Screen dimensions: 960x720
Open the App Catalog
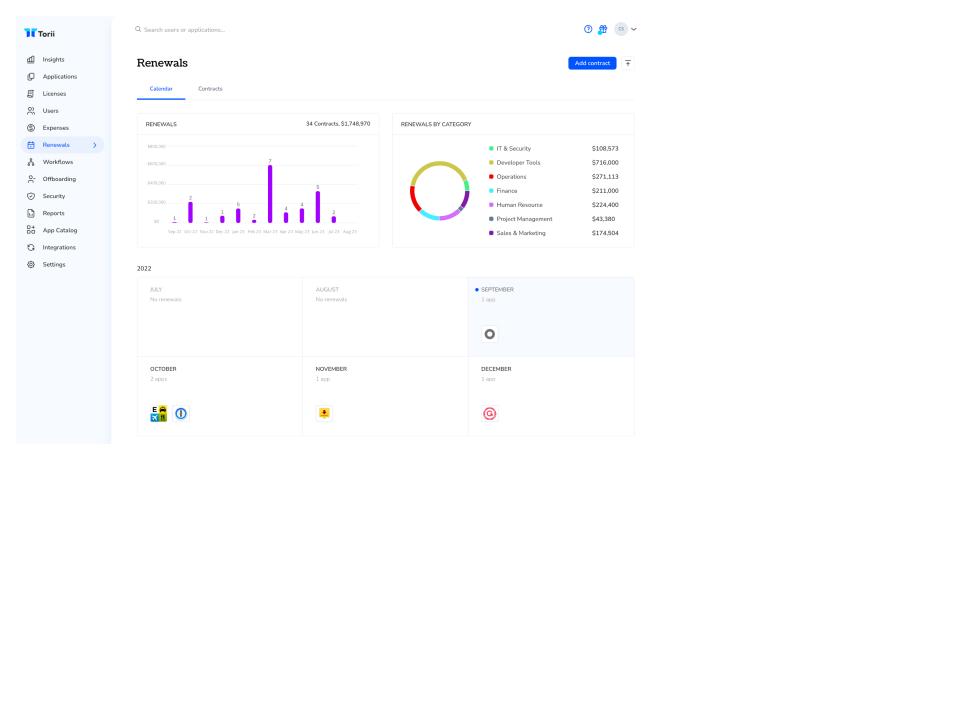(59, 230)
